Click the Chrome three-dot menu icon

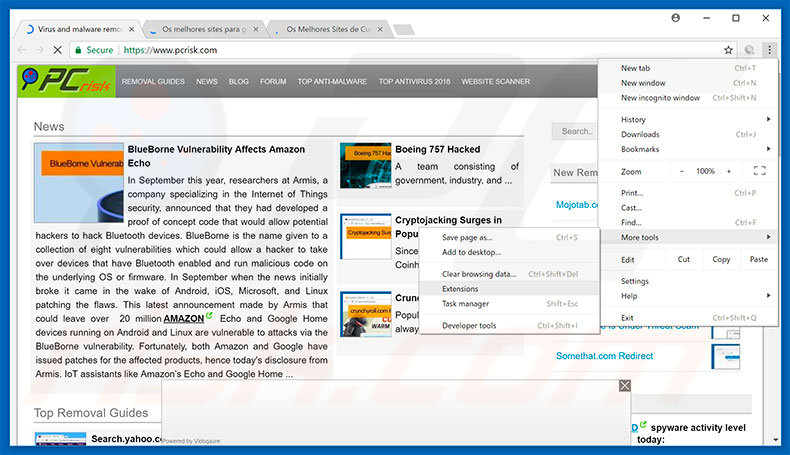coord(769,49)
